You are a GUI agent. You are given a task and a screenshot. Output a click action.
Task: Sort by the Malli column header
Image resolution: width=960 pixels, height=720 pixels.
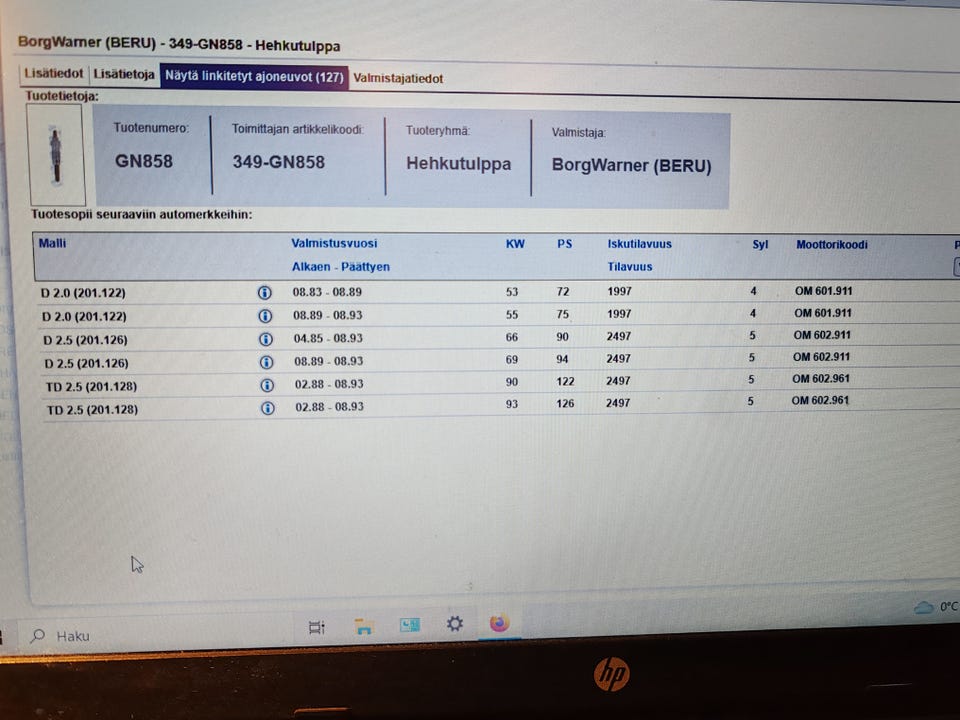click(52, 243)
